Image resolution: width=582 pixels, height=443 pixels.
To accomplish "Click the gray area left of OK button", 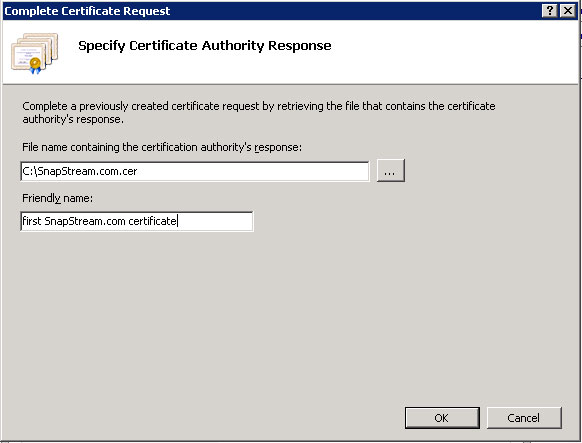I will click(x=204, y=418).
